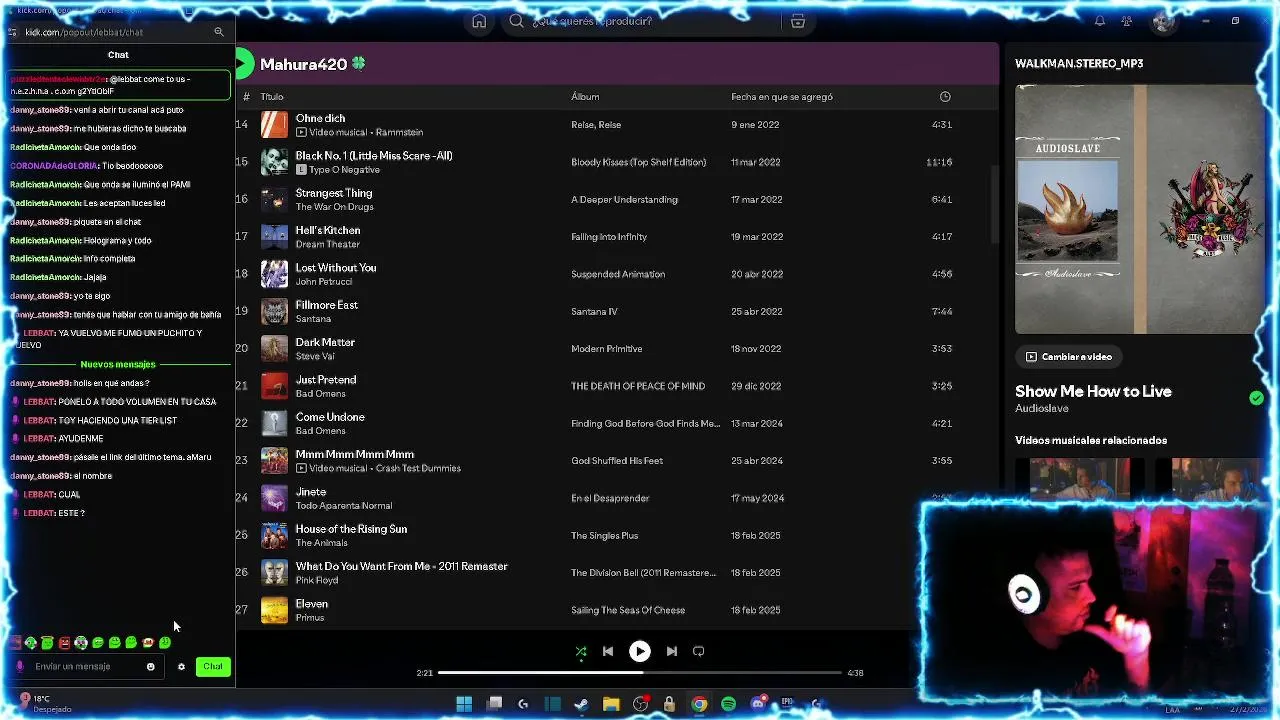
Task: Click the Strangest Thing cover thumbnail
Action: click(274, 199)
